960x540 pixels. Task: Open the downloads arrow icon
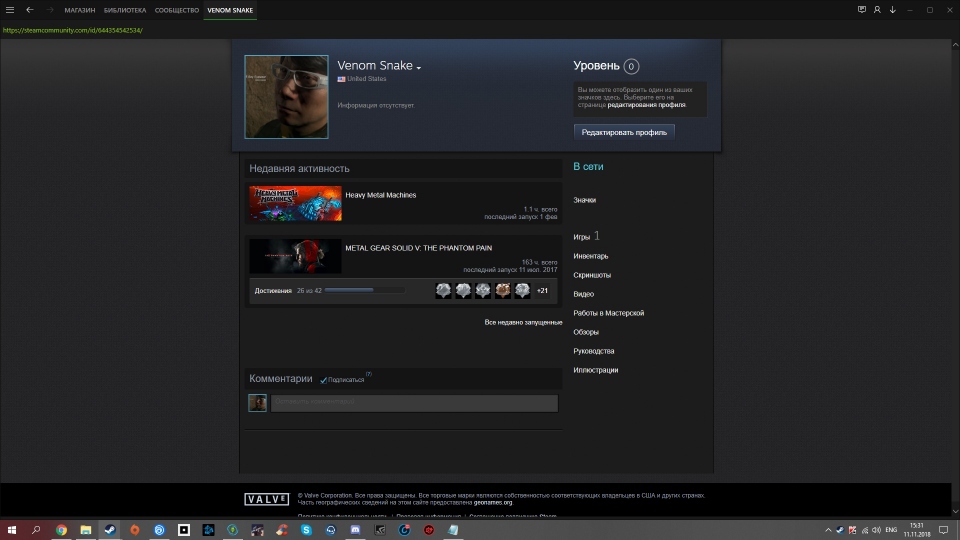(x=893, y=10)
